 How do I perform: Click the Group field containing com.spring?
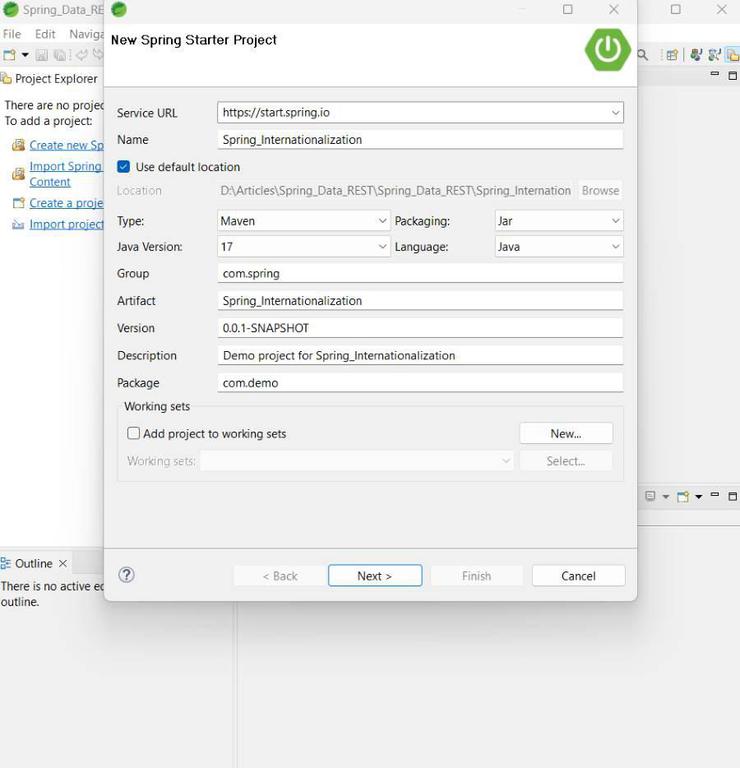[420, 273]
